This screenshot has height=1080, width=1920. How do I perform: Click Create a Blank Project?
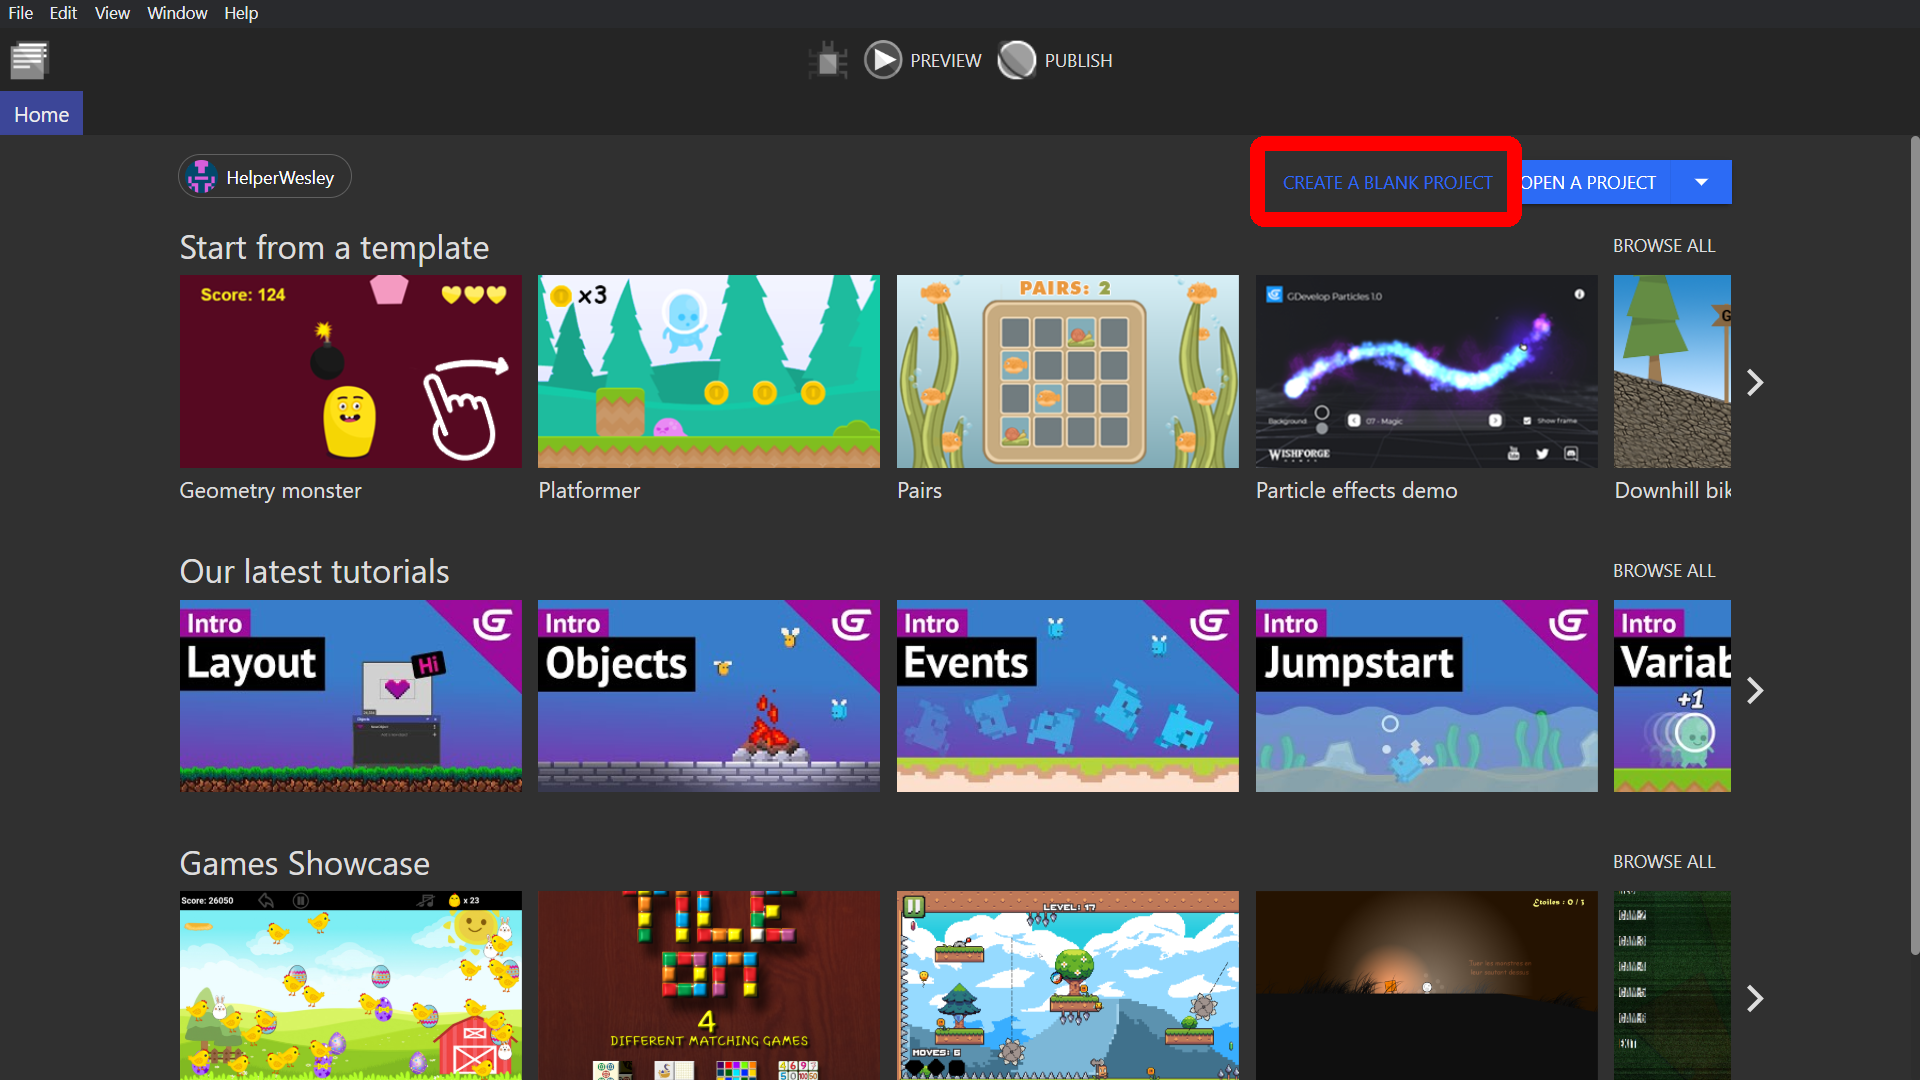coord(1387,182)
